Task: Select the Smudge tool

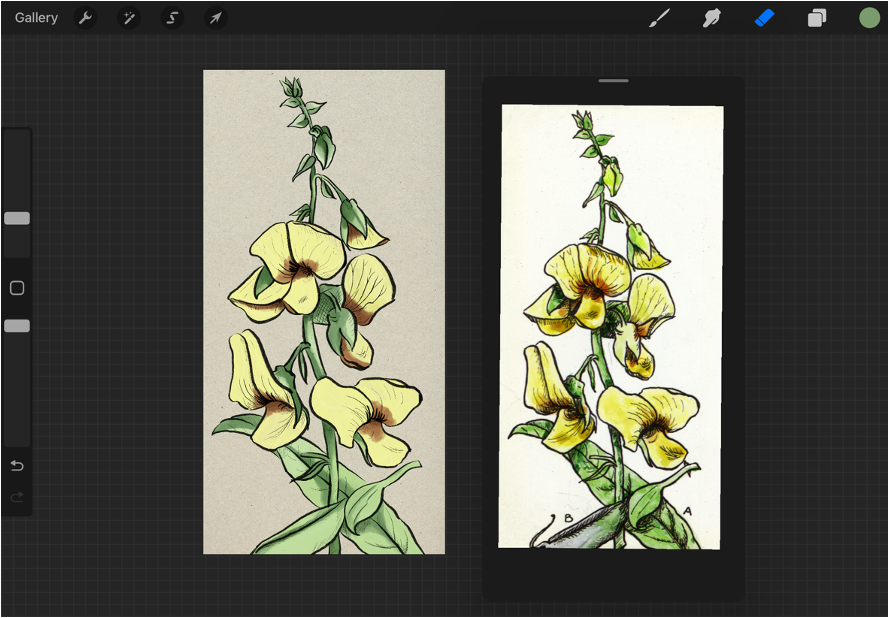Action: click(x=712, y=18)
